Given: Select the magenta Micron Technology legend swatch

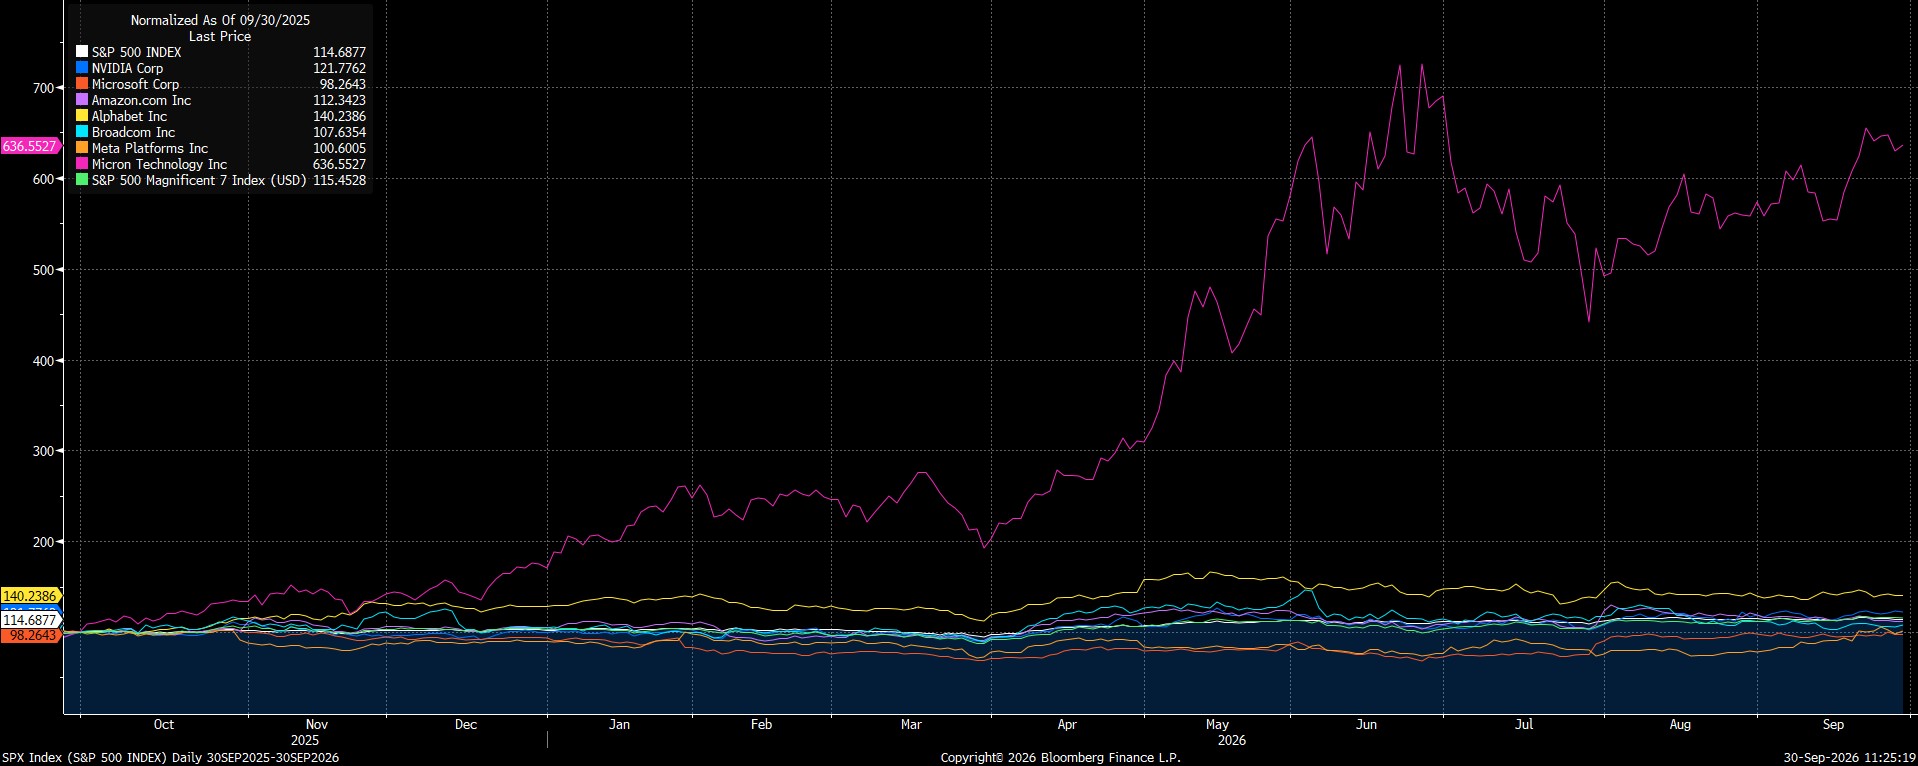Looking at the screenshot, I should [82, 164].
